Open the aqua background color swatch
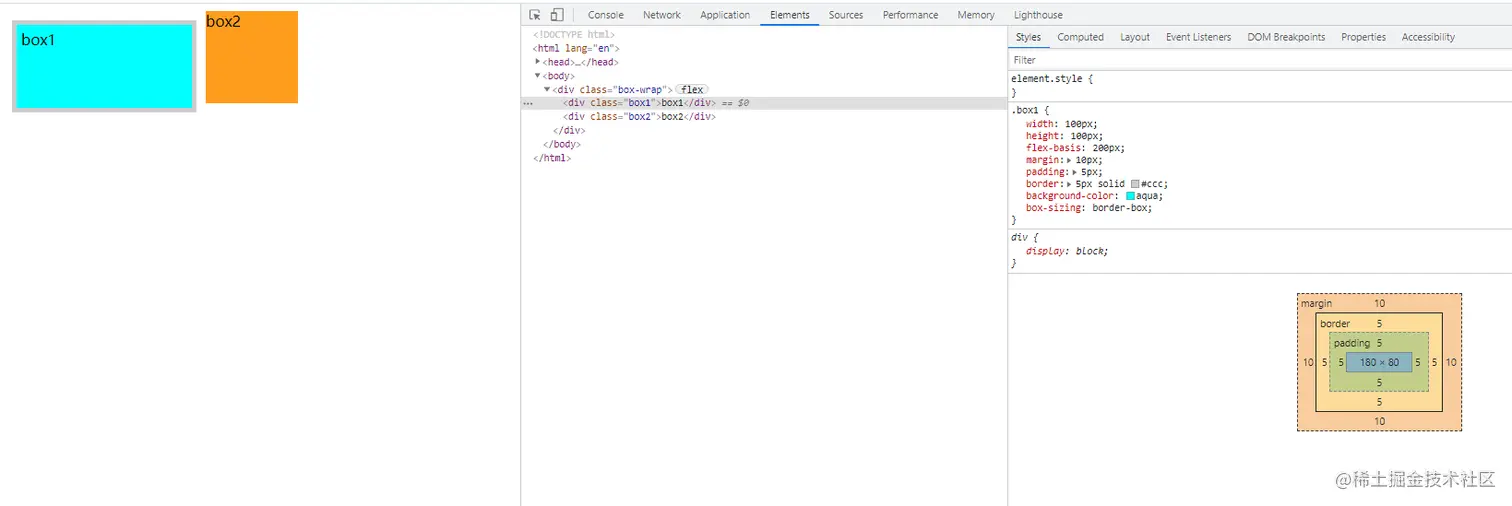Image resolution: width=1512 pixels, height=506 pixels. [x=1131, y=196]
